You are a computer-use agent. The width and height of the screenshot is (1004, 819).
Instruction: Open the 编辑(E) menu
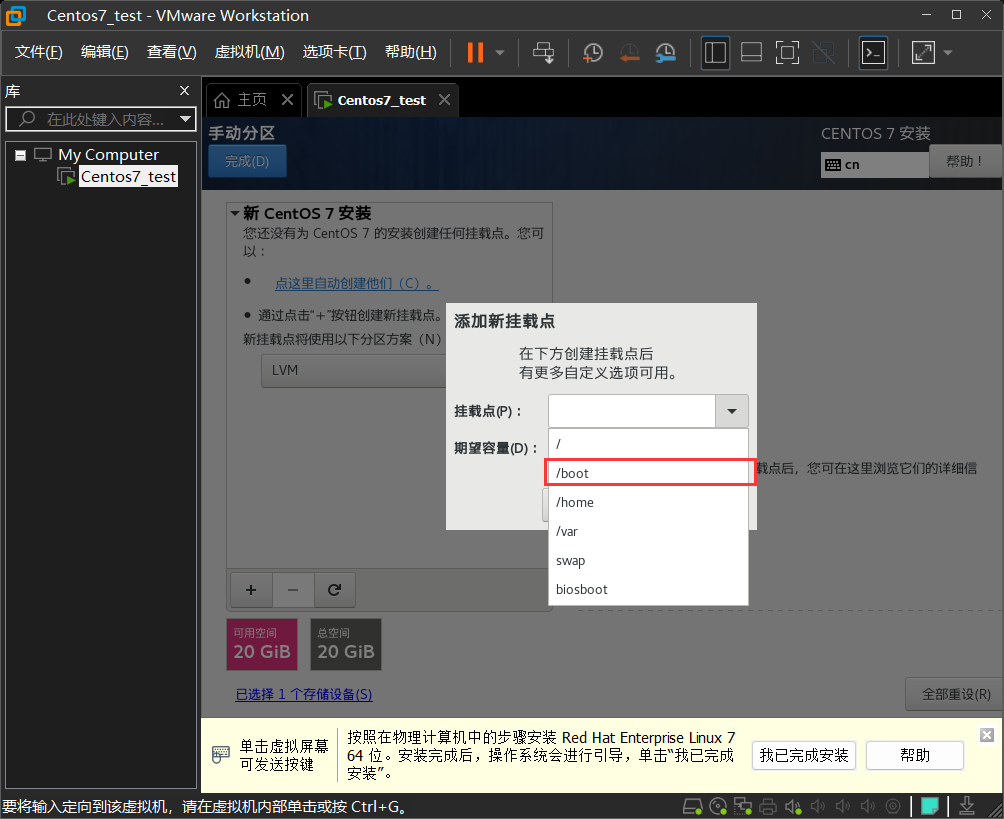coord(104,52)
